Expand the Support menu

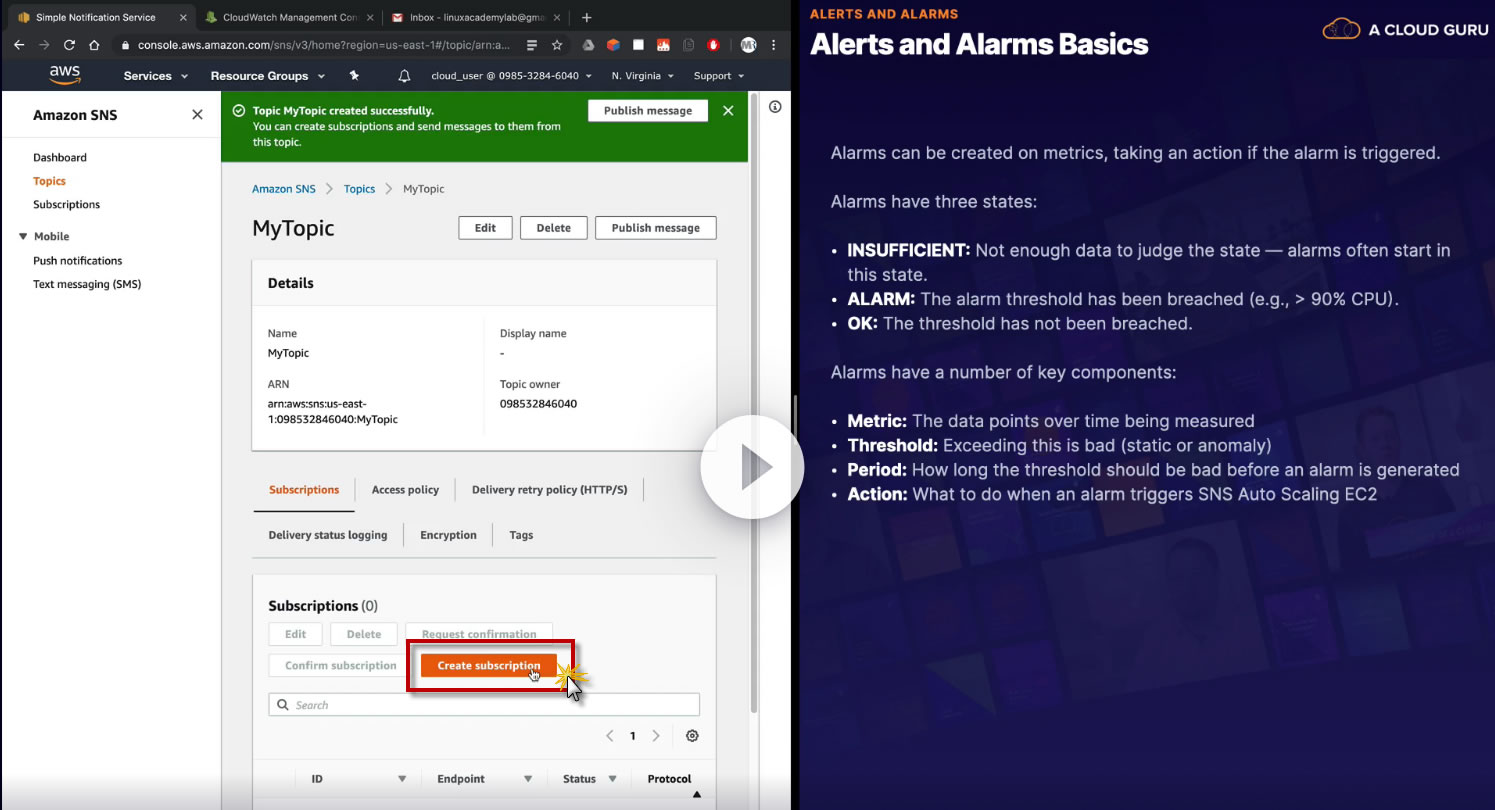719,76
